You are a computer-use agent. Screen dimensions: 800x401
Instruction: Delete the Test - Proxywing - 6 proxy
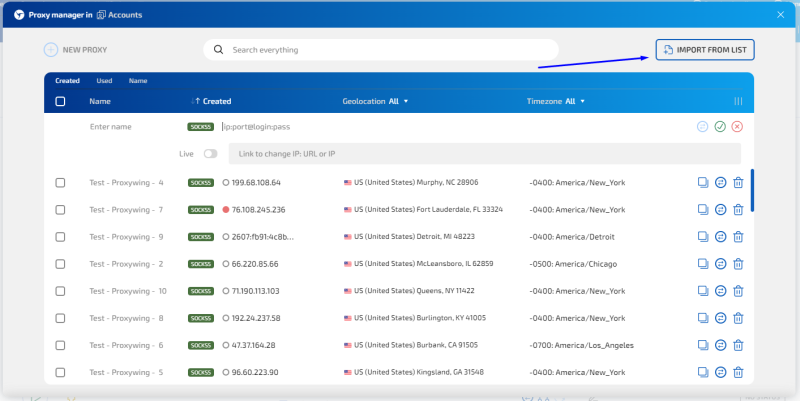click(738, 345)
